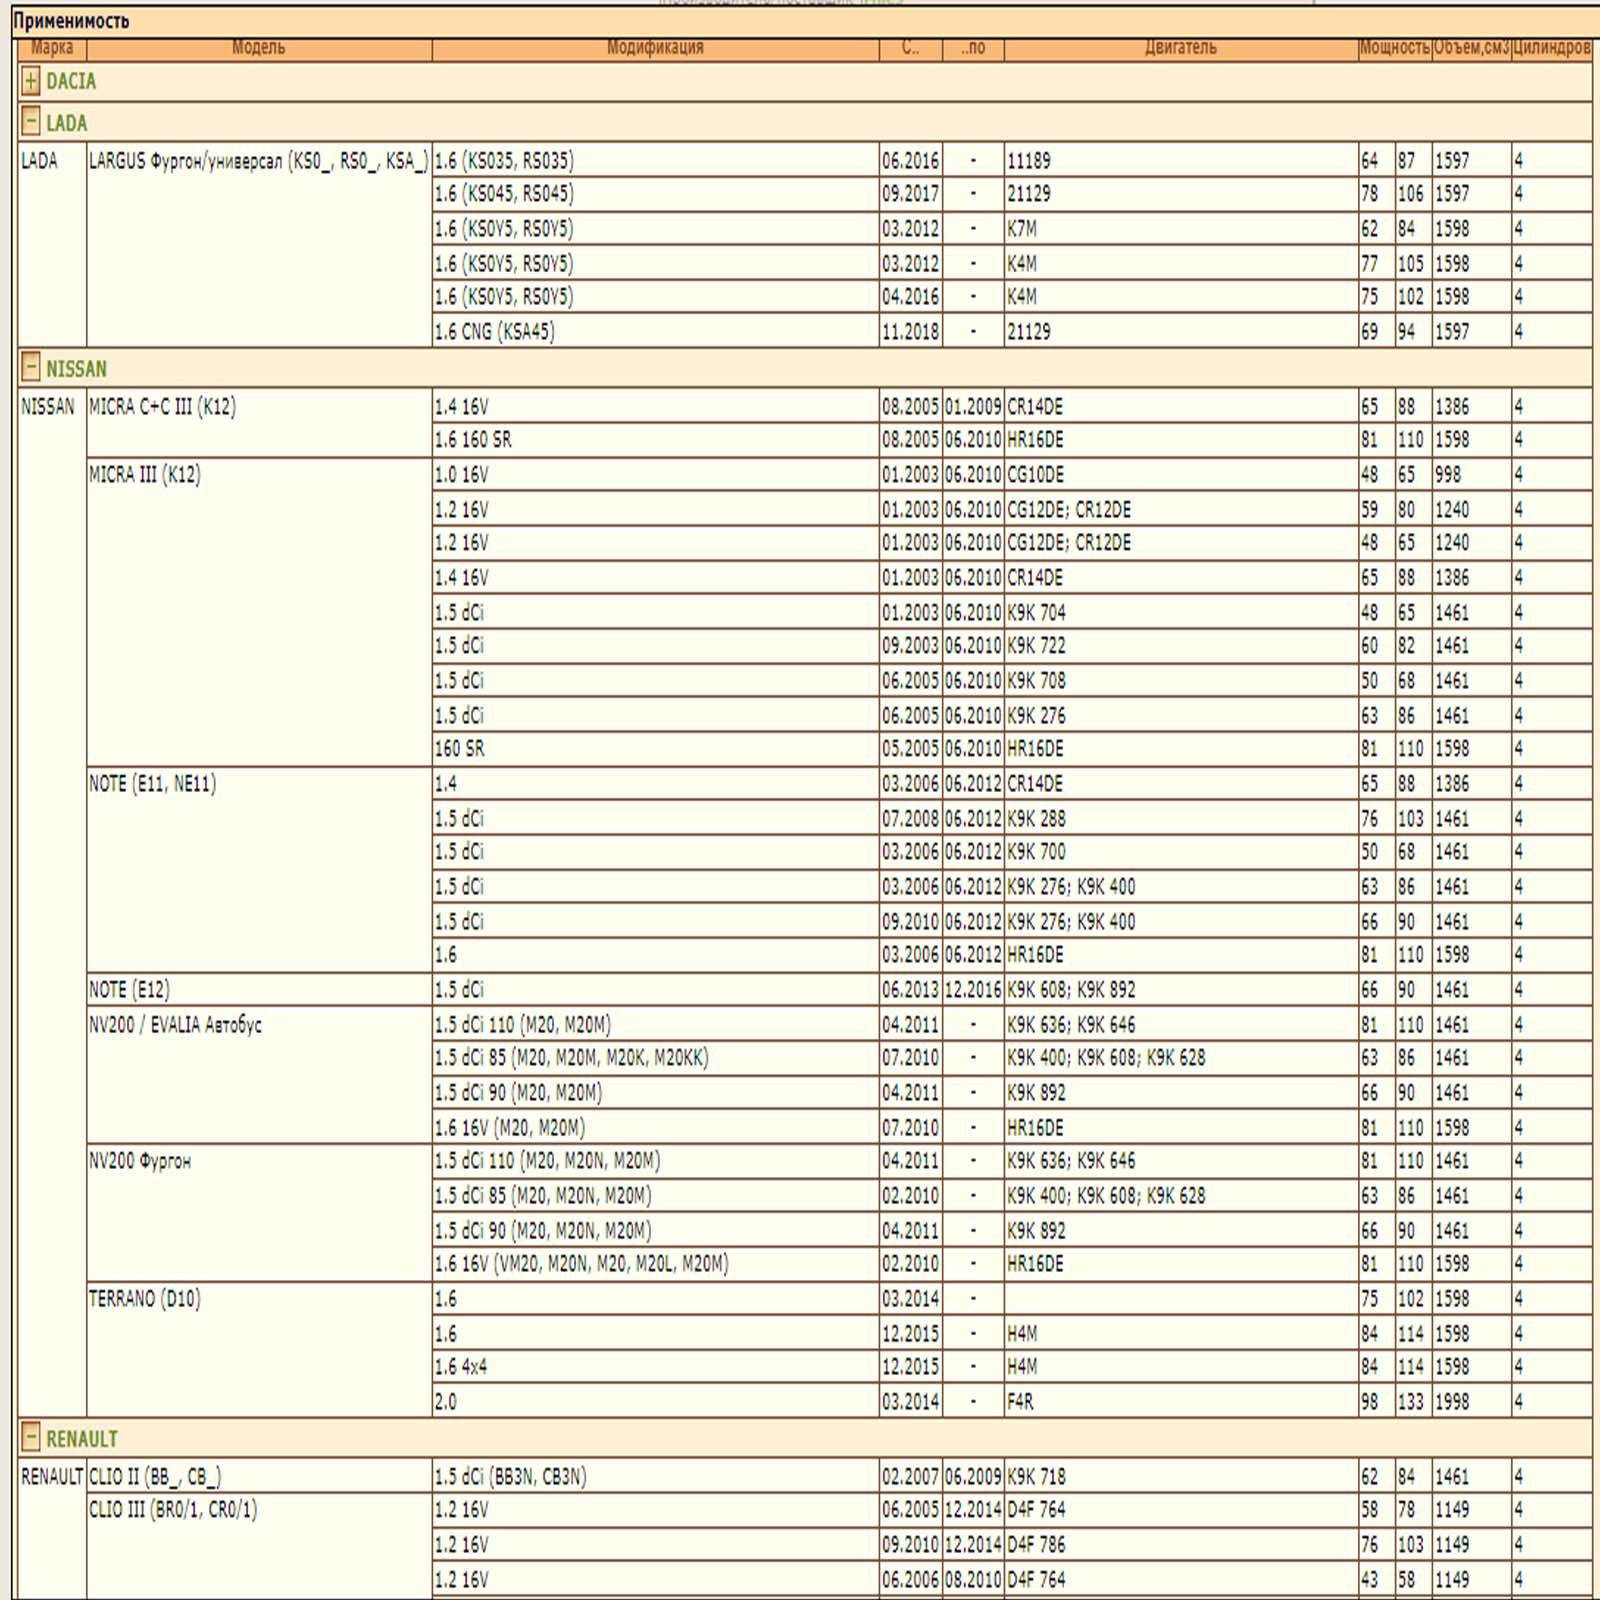Screen dimensions: 1600x1600
Task: Click engine code K7M
Action: [1022, 229]
